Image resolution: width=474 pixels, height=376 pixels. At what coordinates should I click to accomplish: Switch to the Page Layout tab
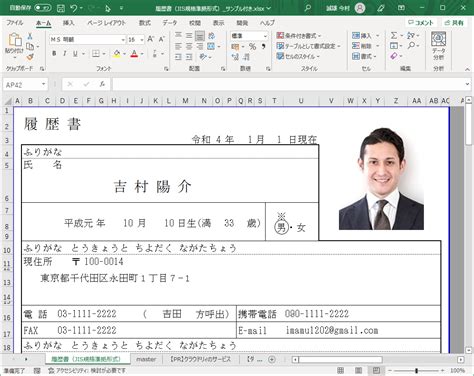coord(106,23)
